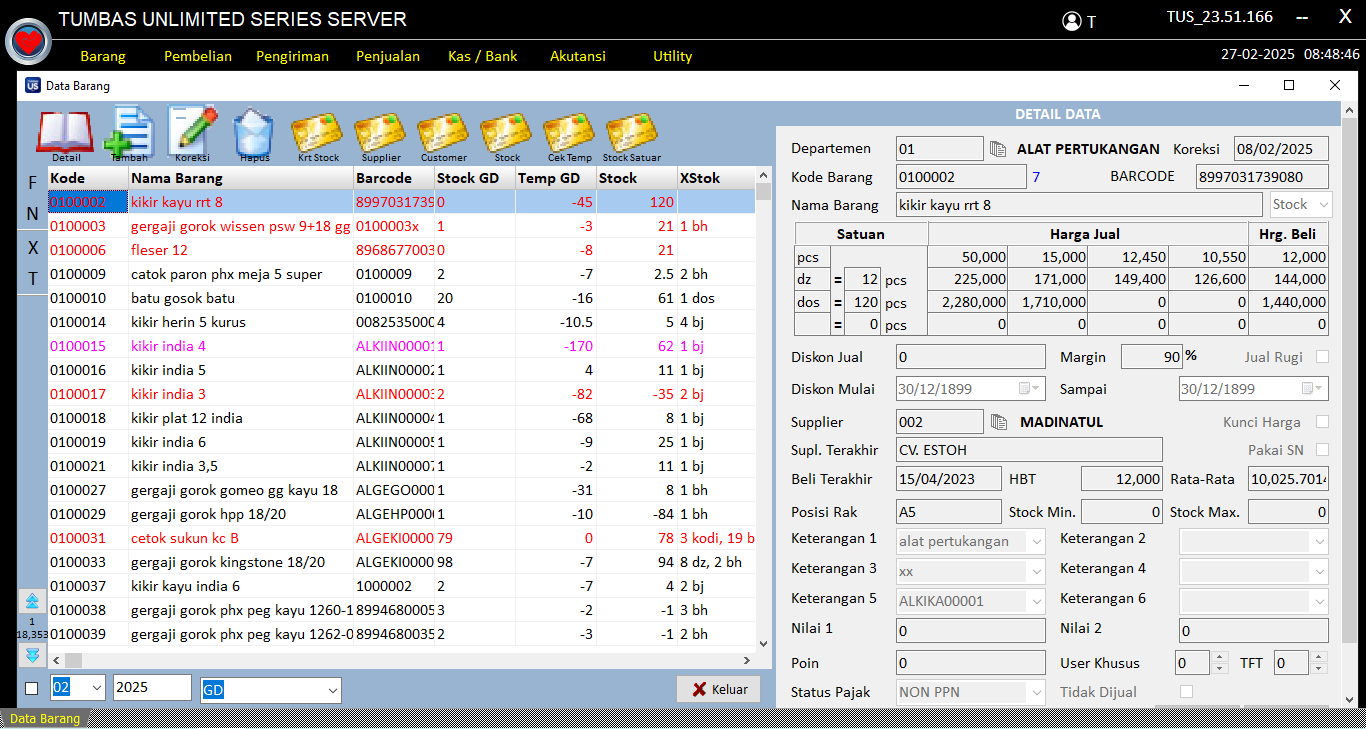
Task: Toggle the Jual Rugi checkbox
Action: [1323, 357]
